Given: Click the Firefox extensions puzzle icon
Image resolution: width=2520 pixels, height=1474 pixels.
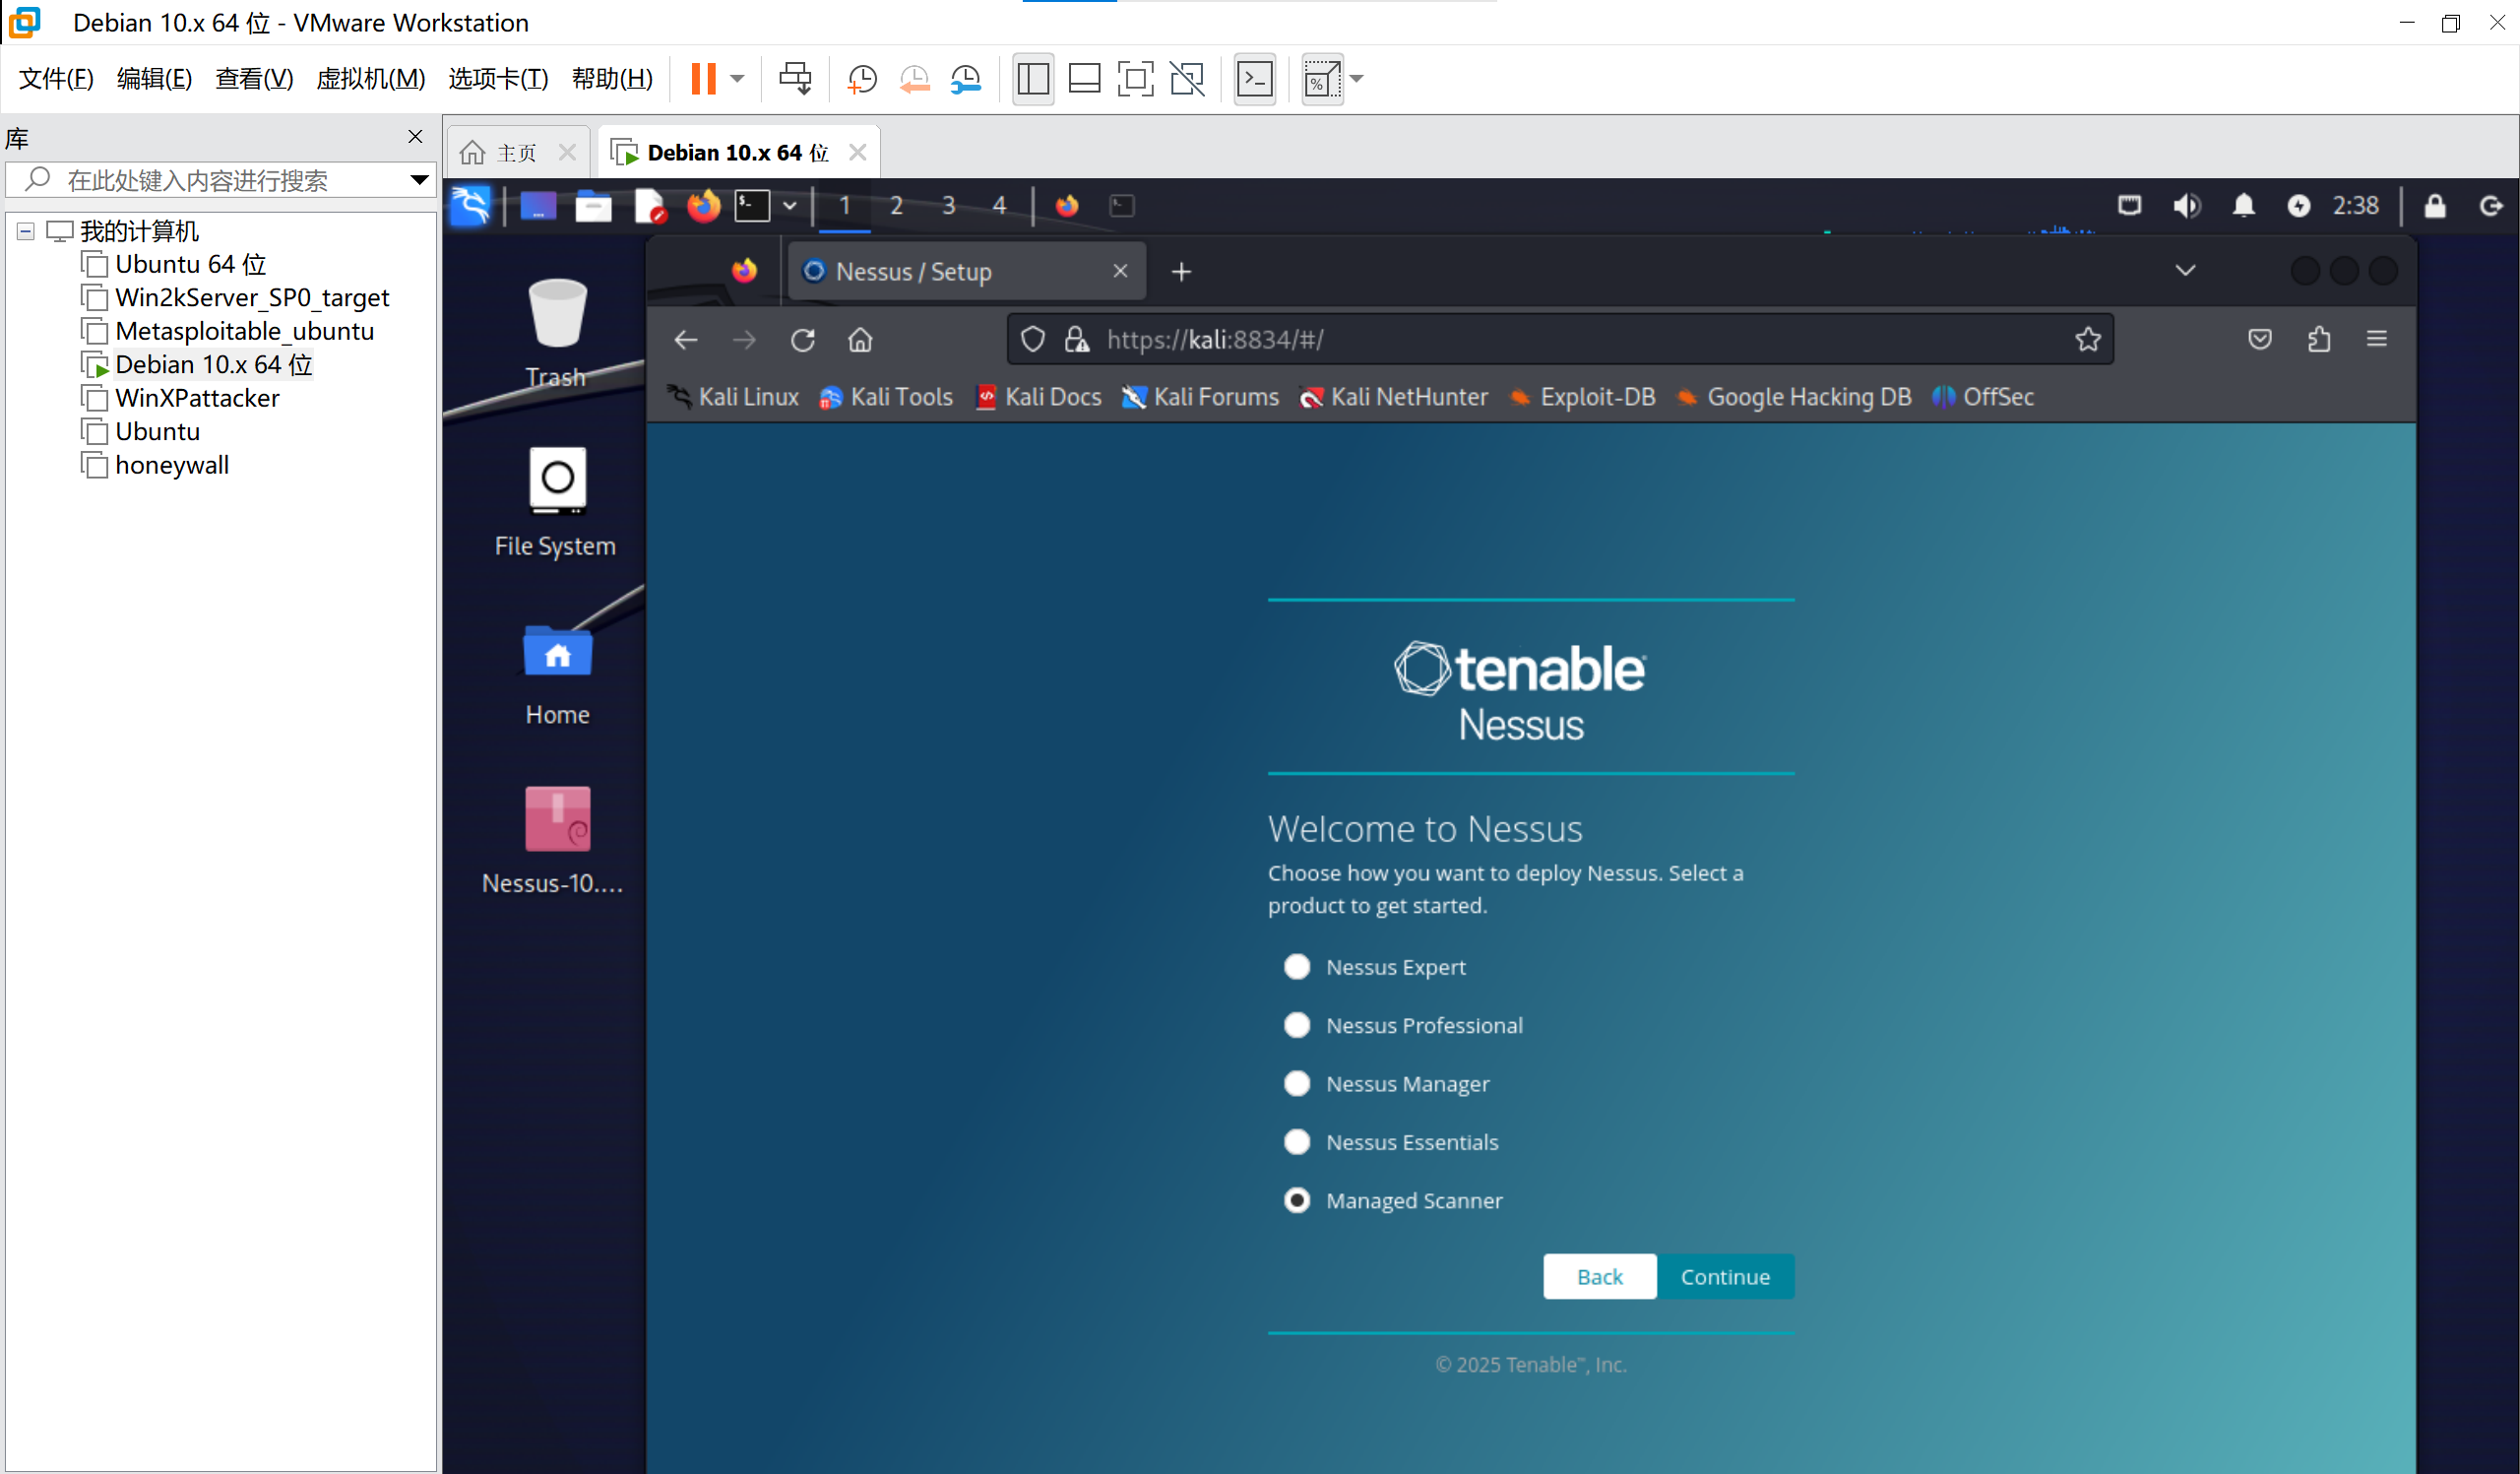Looking at the screenshot, I should (x=2318, y=340).
